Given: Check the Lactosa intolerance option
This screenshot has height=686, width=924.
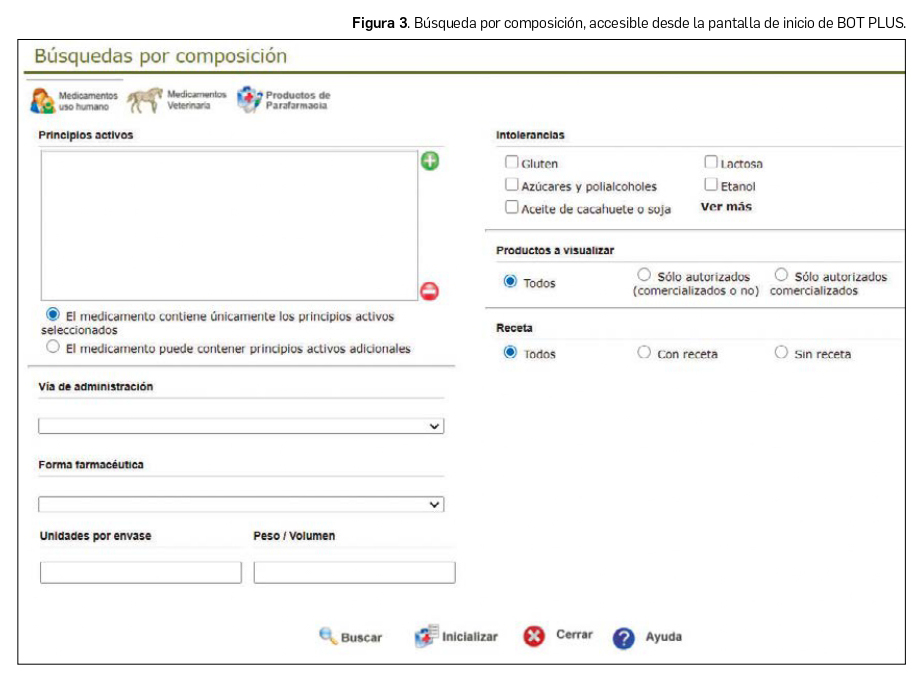Looking at the screenshot, I should click(712, 160).
